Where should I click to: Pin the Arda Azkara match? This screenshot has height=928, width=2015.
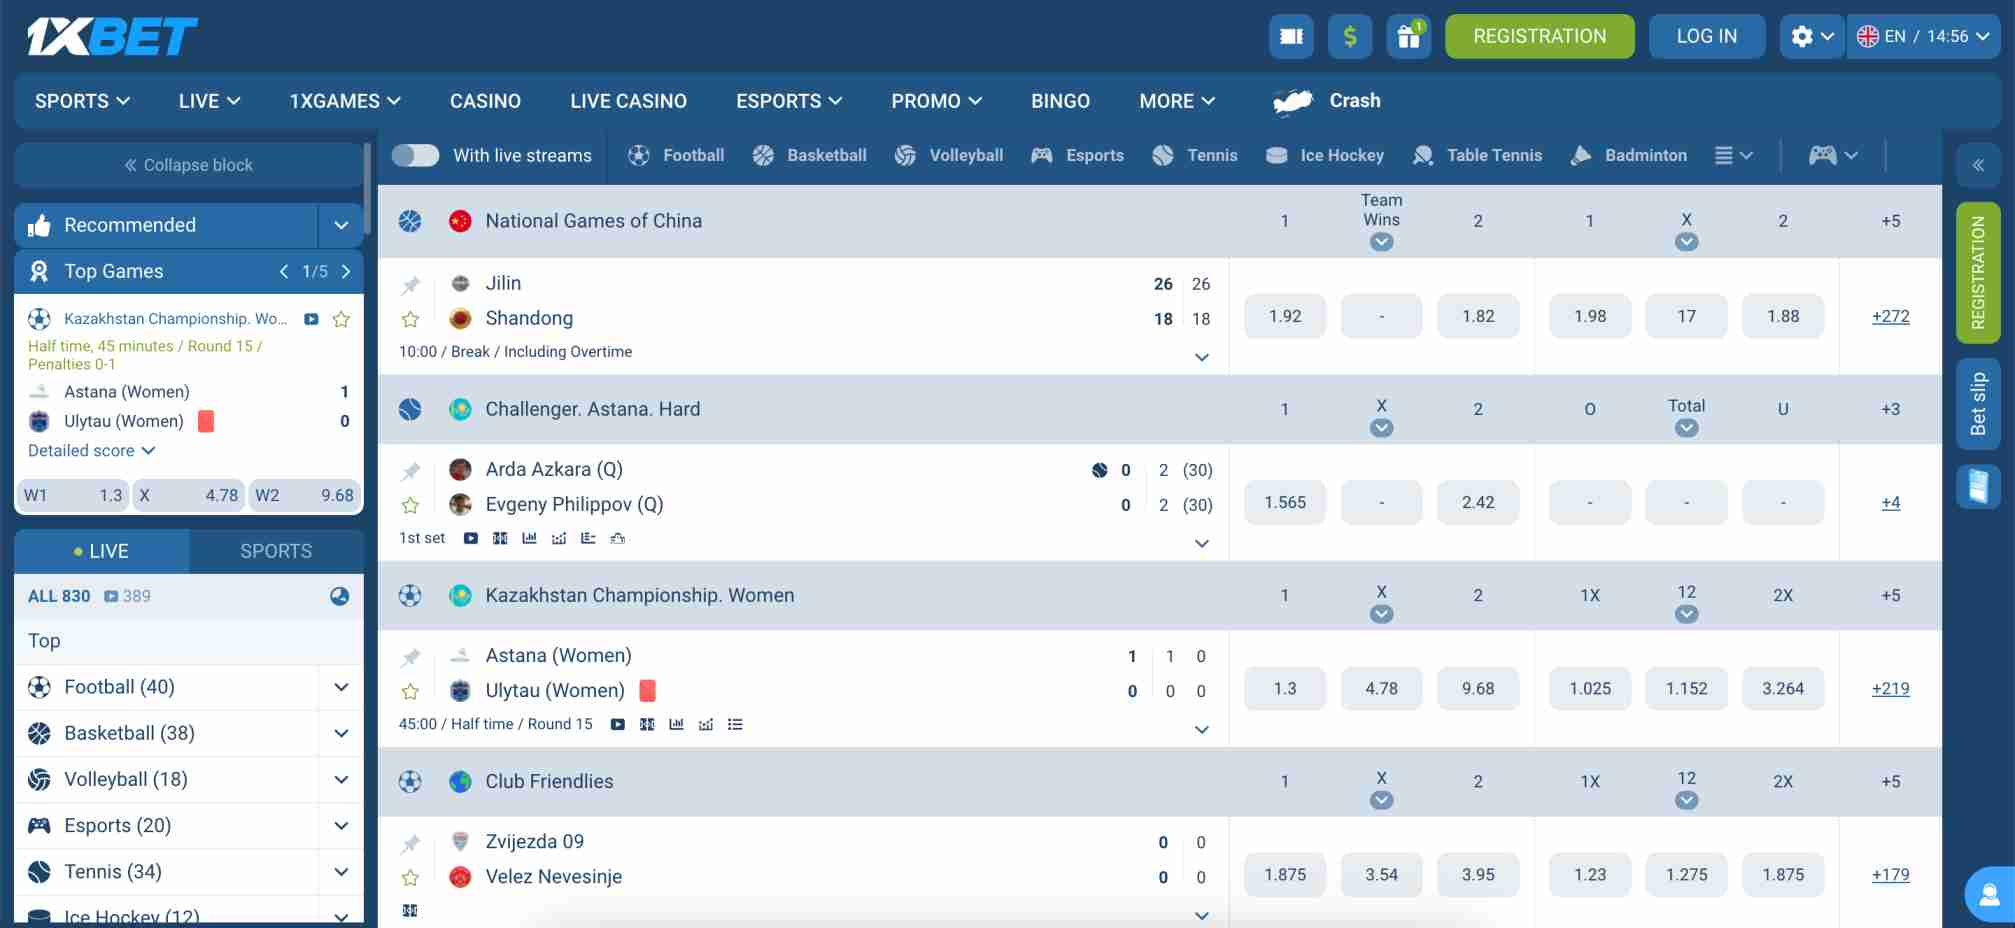click(x=410, y=472)
